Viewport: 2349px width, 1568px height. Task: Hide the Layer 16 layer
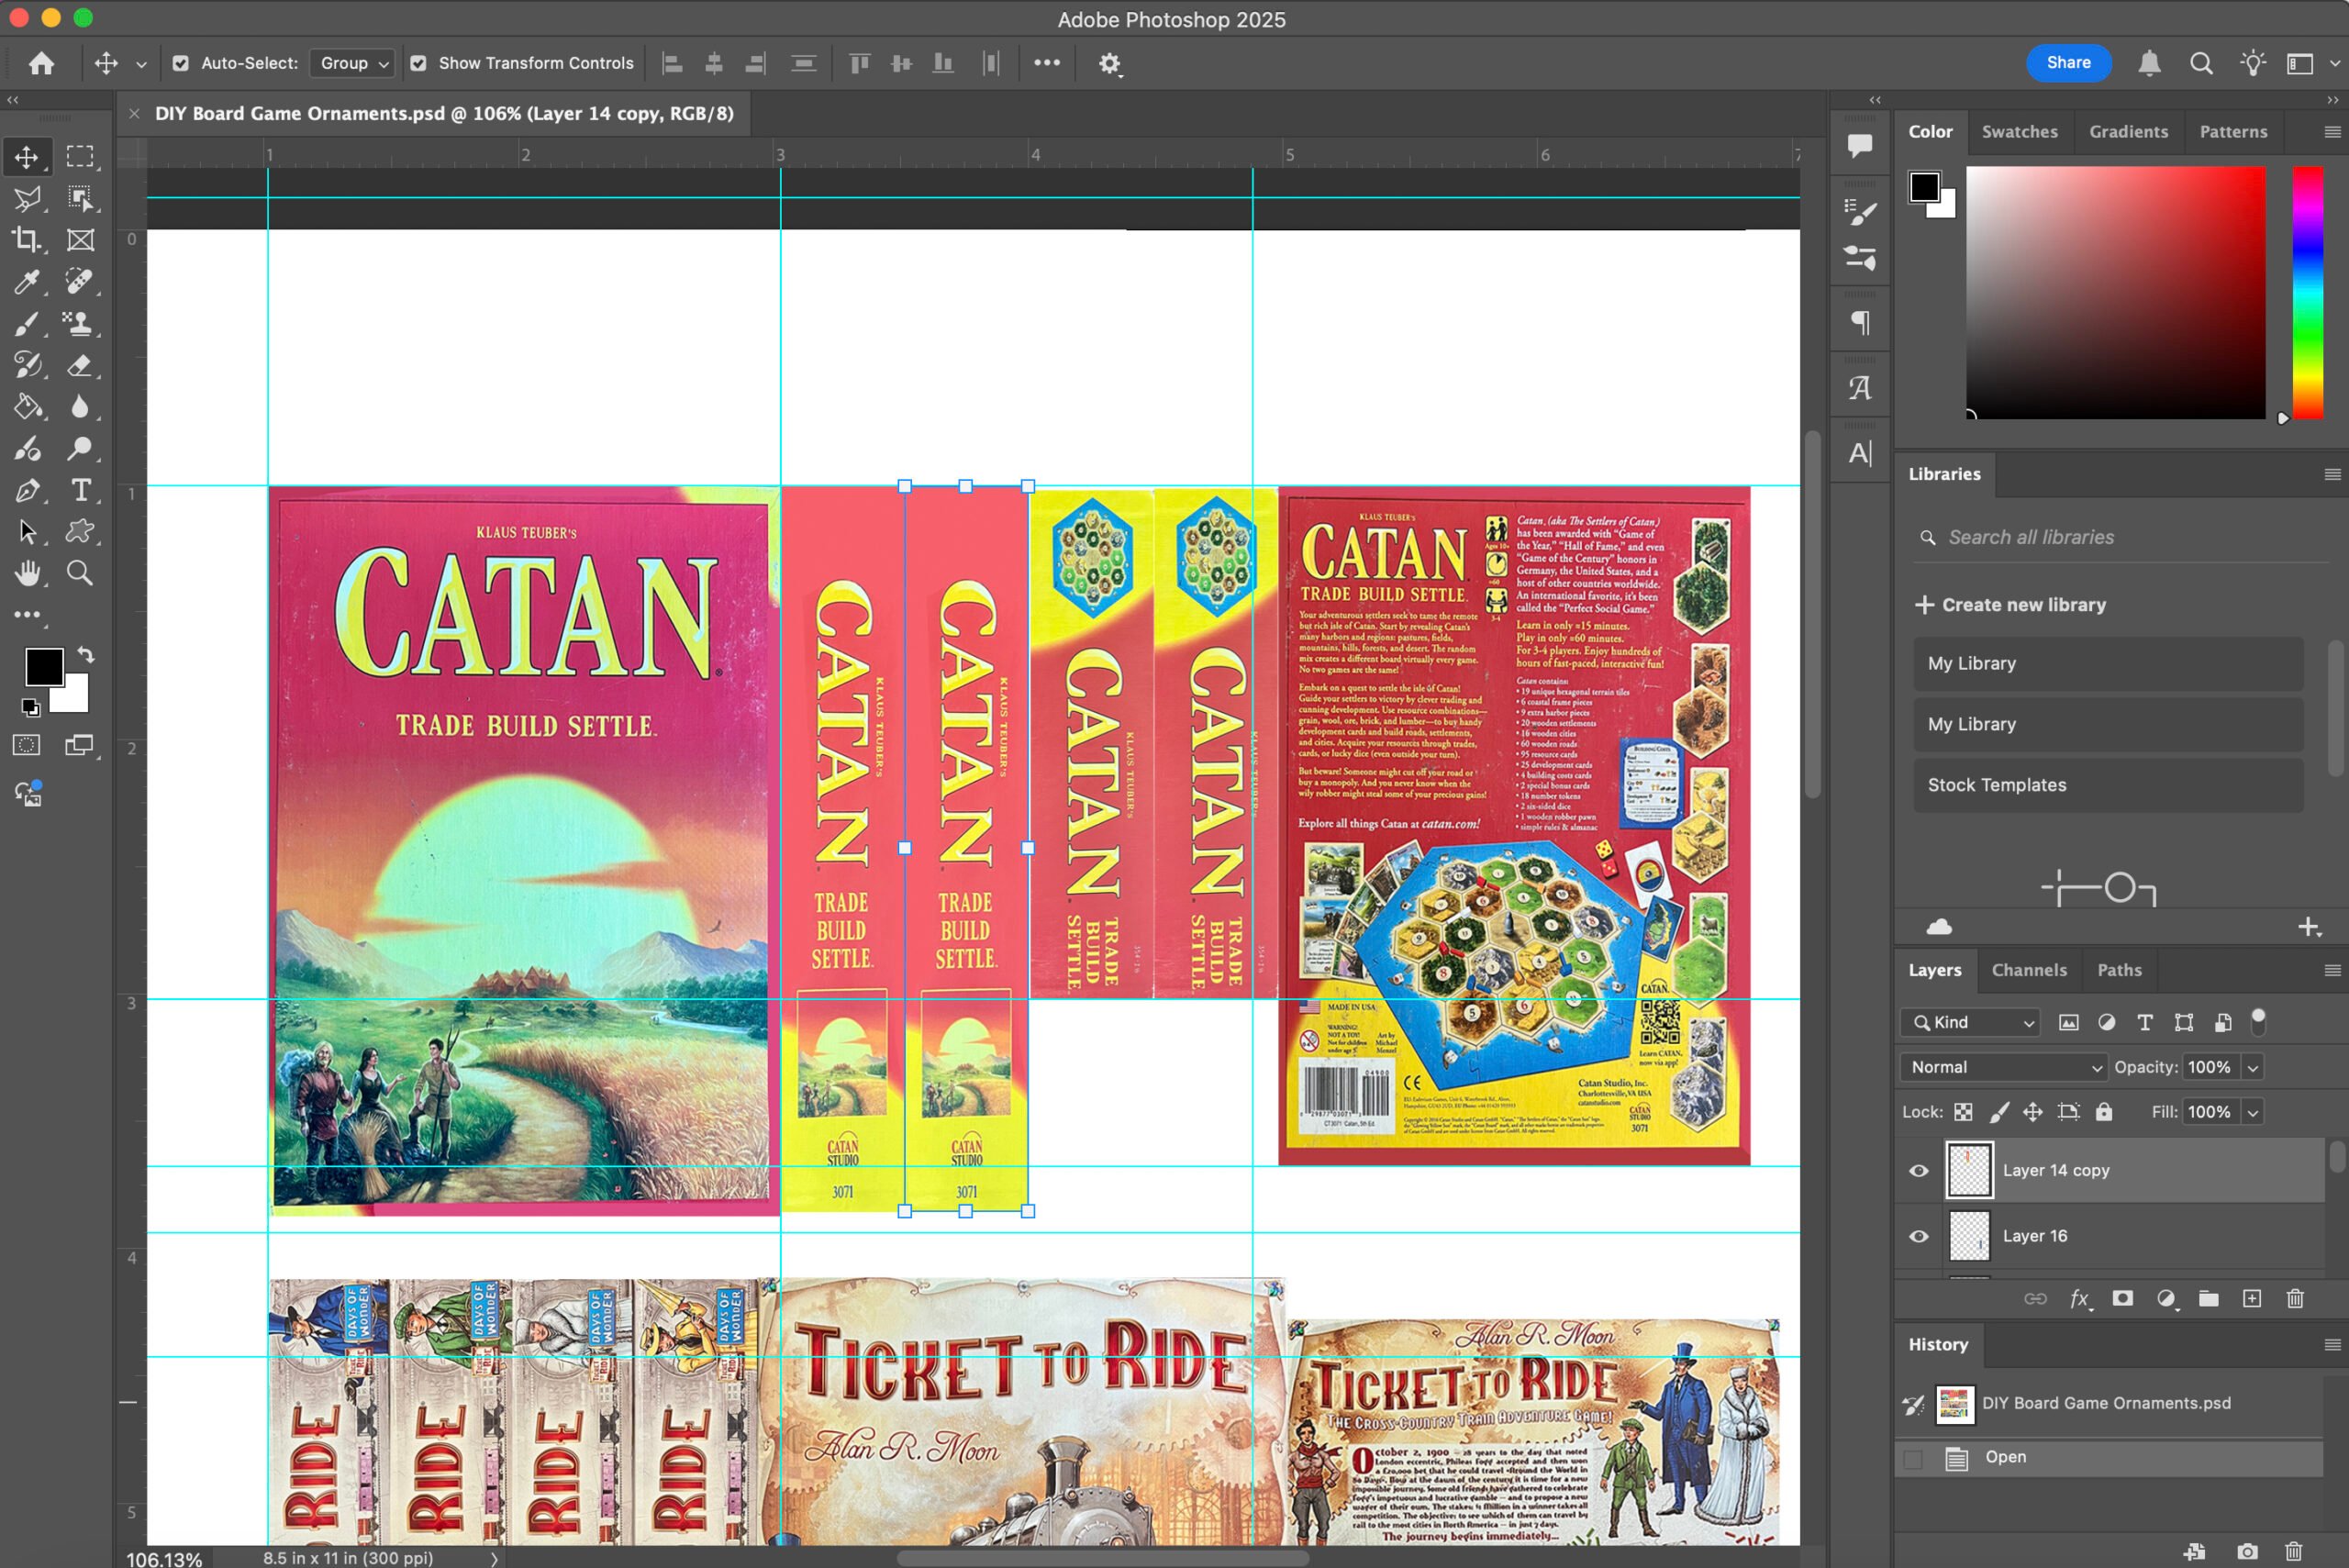pyautogui.click(x=1918, y=1236)
